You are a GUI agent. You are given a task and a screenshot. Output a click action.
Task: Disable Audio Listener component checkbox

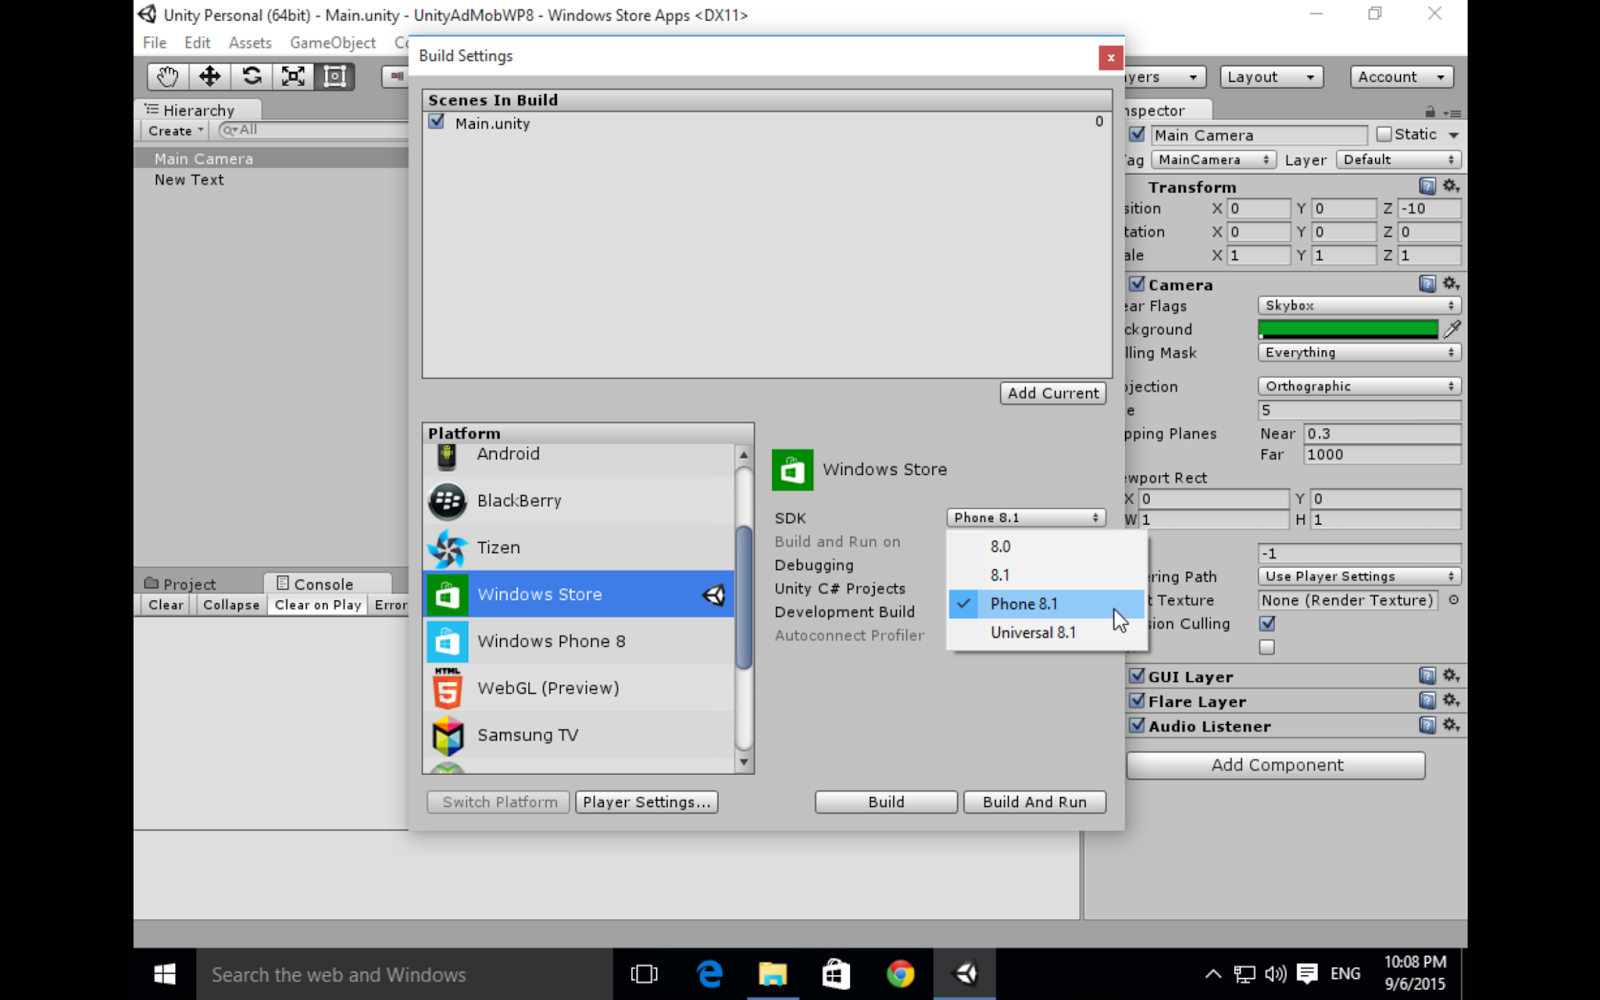click(1137, 726)
